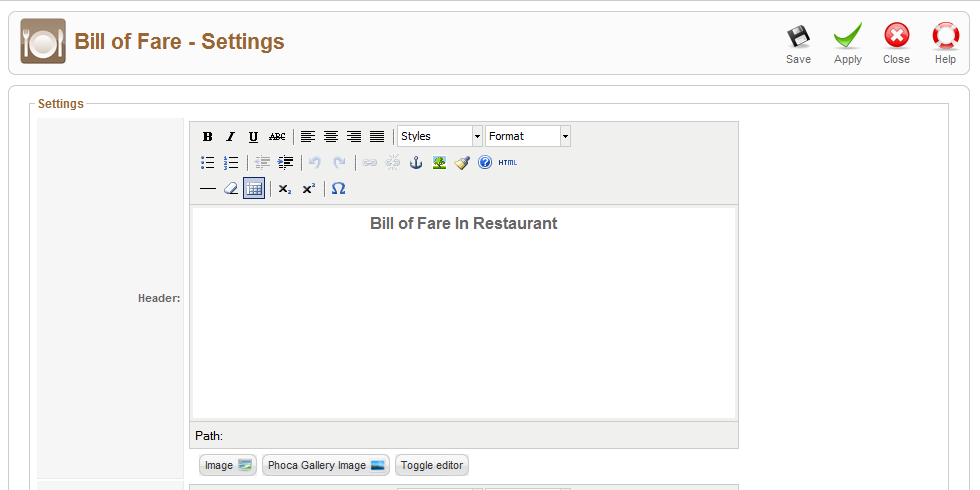
Task: Insert a horizontal rule
Action: [208, 189]
